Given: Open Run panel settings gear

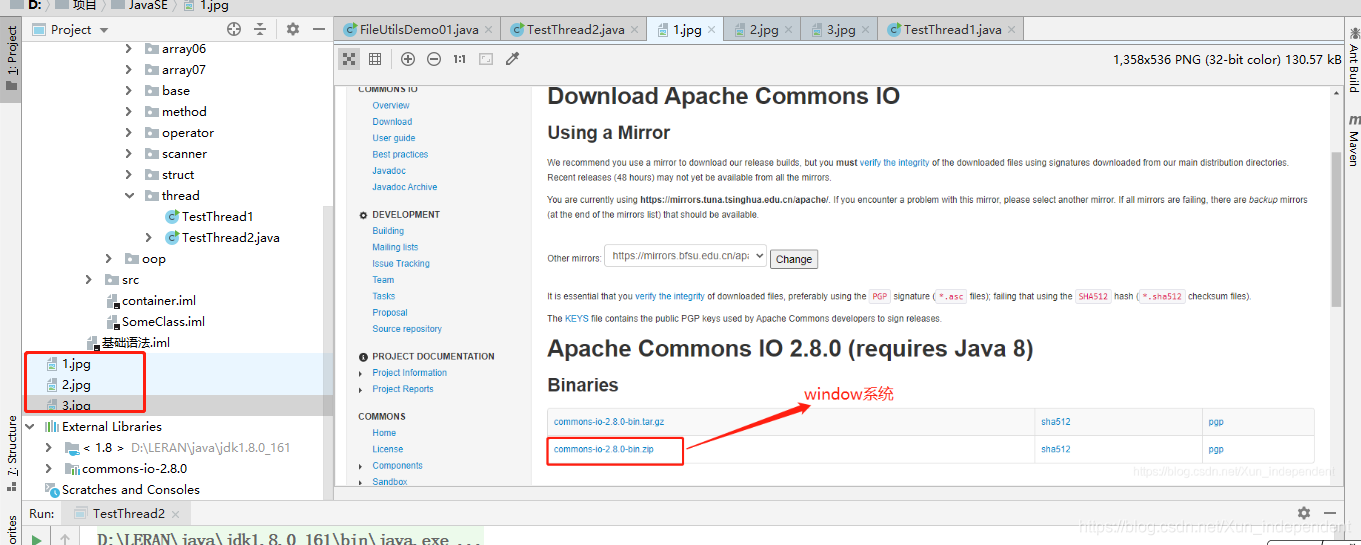Looking at the screenshot, I should pos(1304,513).
